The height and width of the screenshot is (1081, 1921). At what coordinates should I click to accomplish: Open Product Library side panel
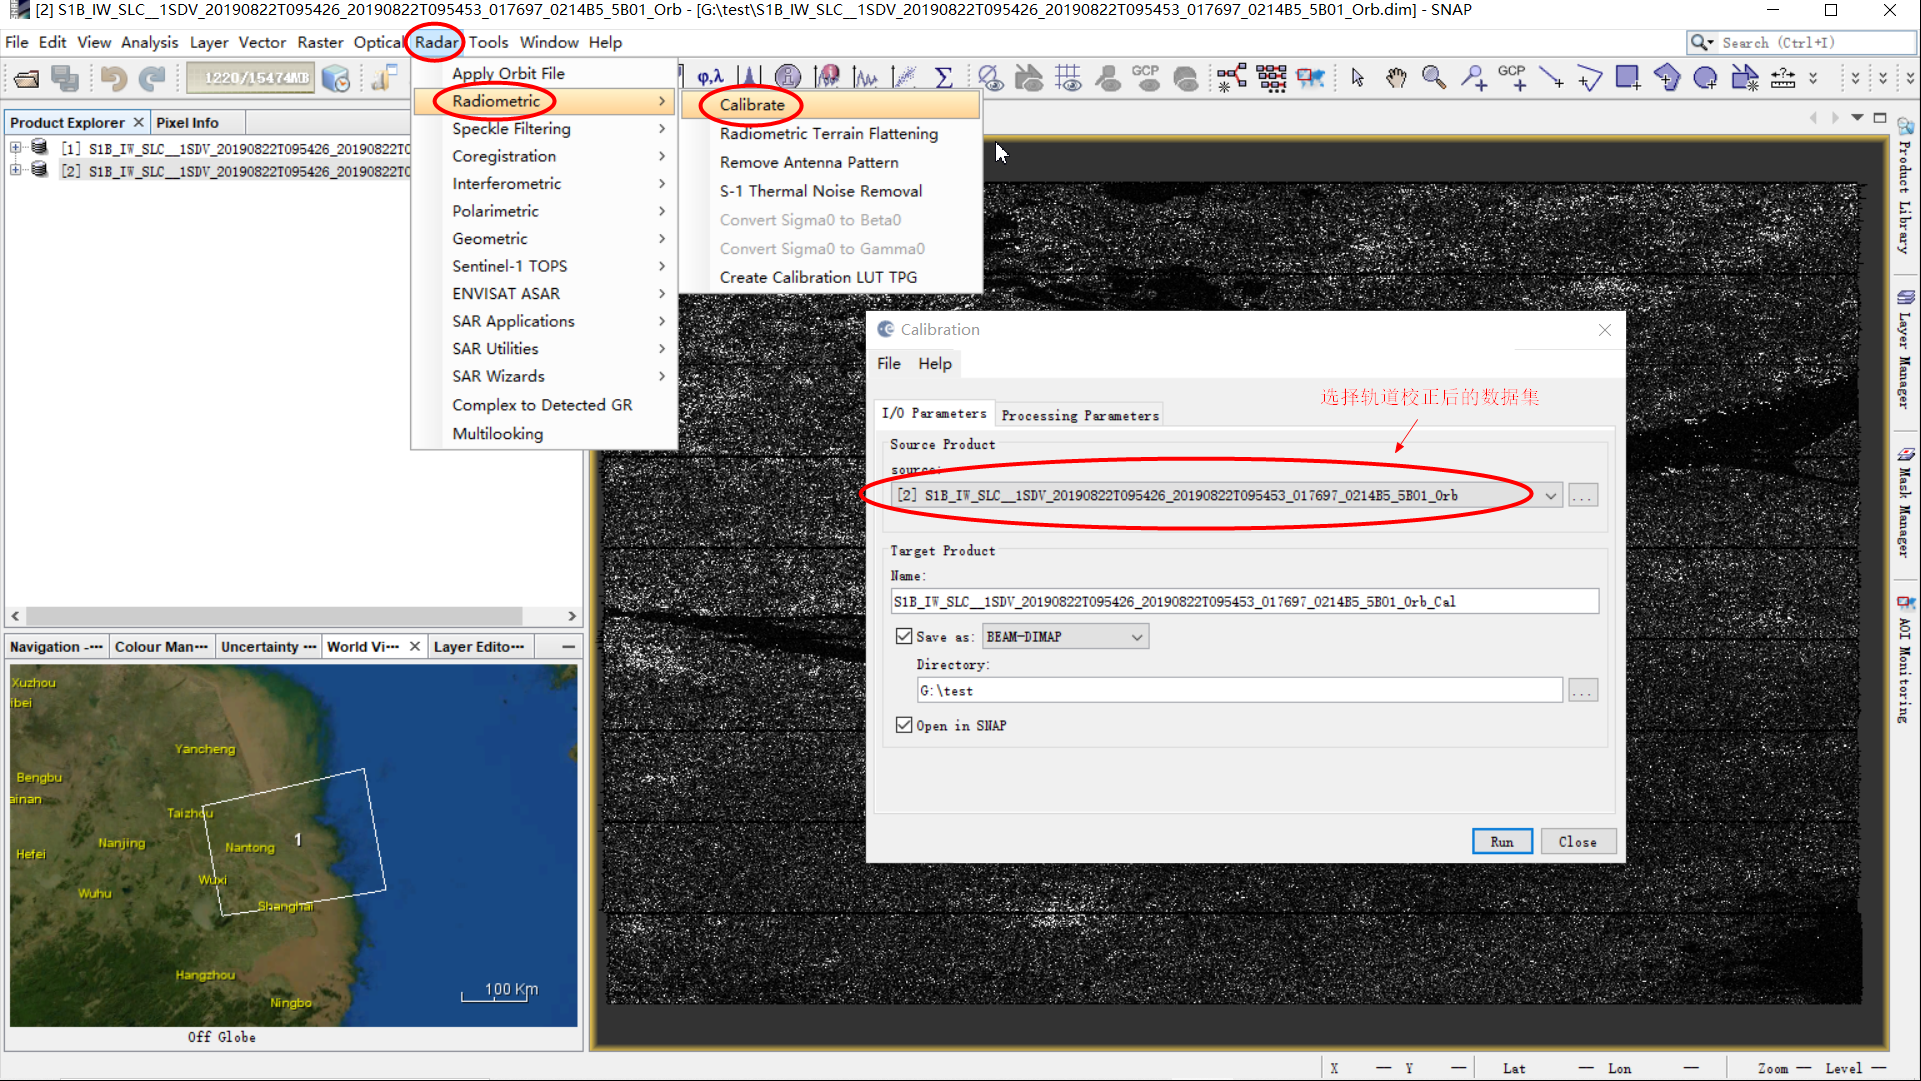click(x=1906, y=186)
